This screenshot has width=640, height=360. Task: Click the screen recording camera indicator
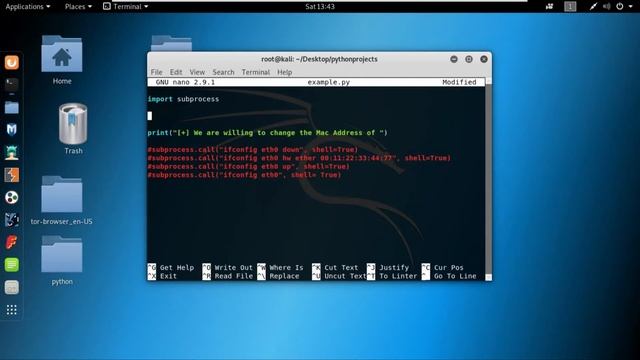[549, 7]
